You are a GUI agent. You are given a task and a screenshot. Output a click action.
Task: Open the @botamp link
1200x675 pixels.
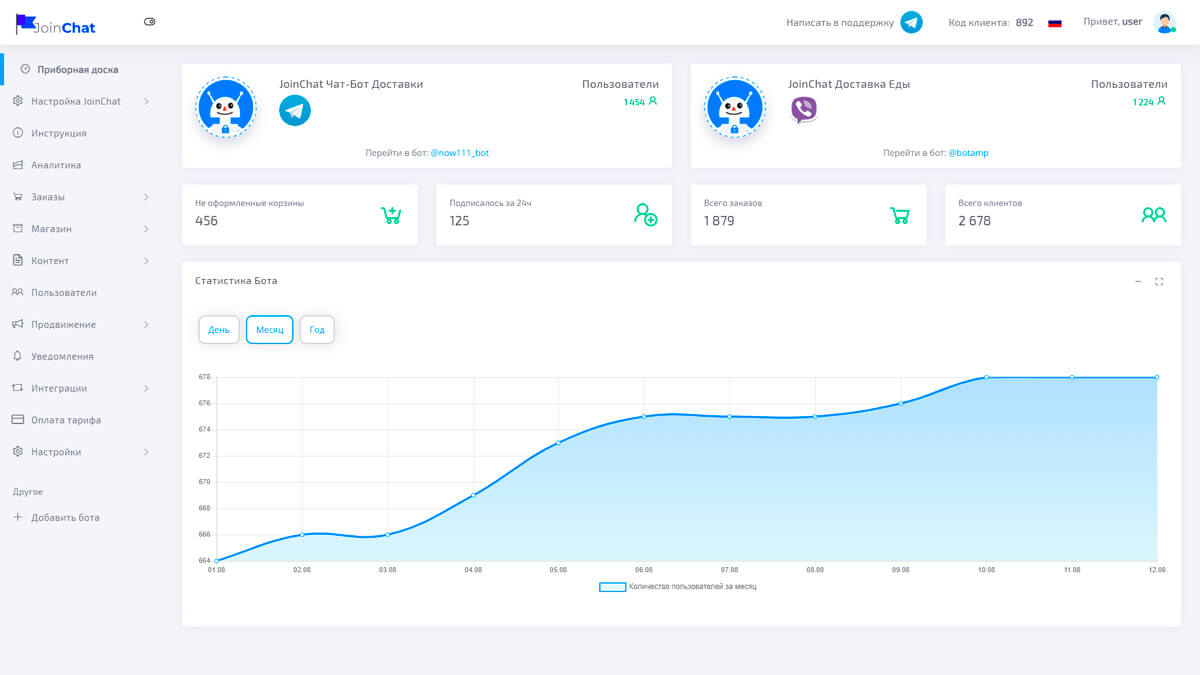pyautogui.click(x=969, y=153)
